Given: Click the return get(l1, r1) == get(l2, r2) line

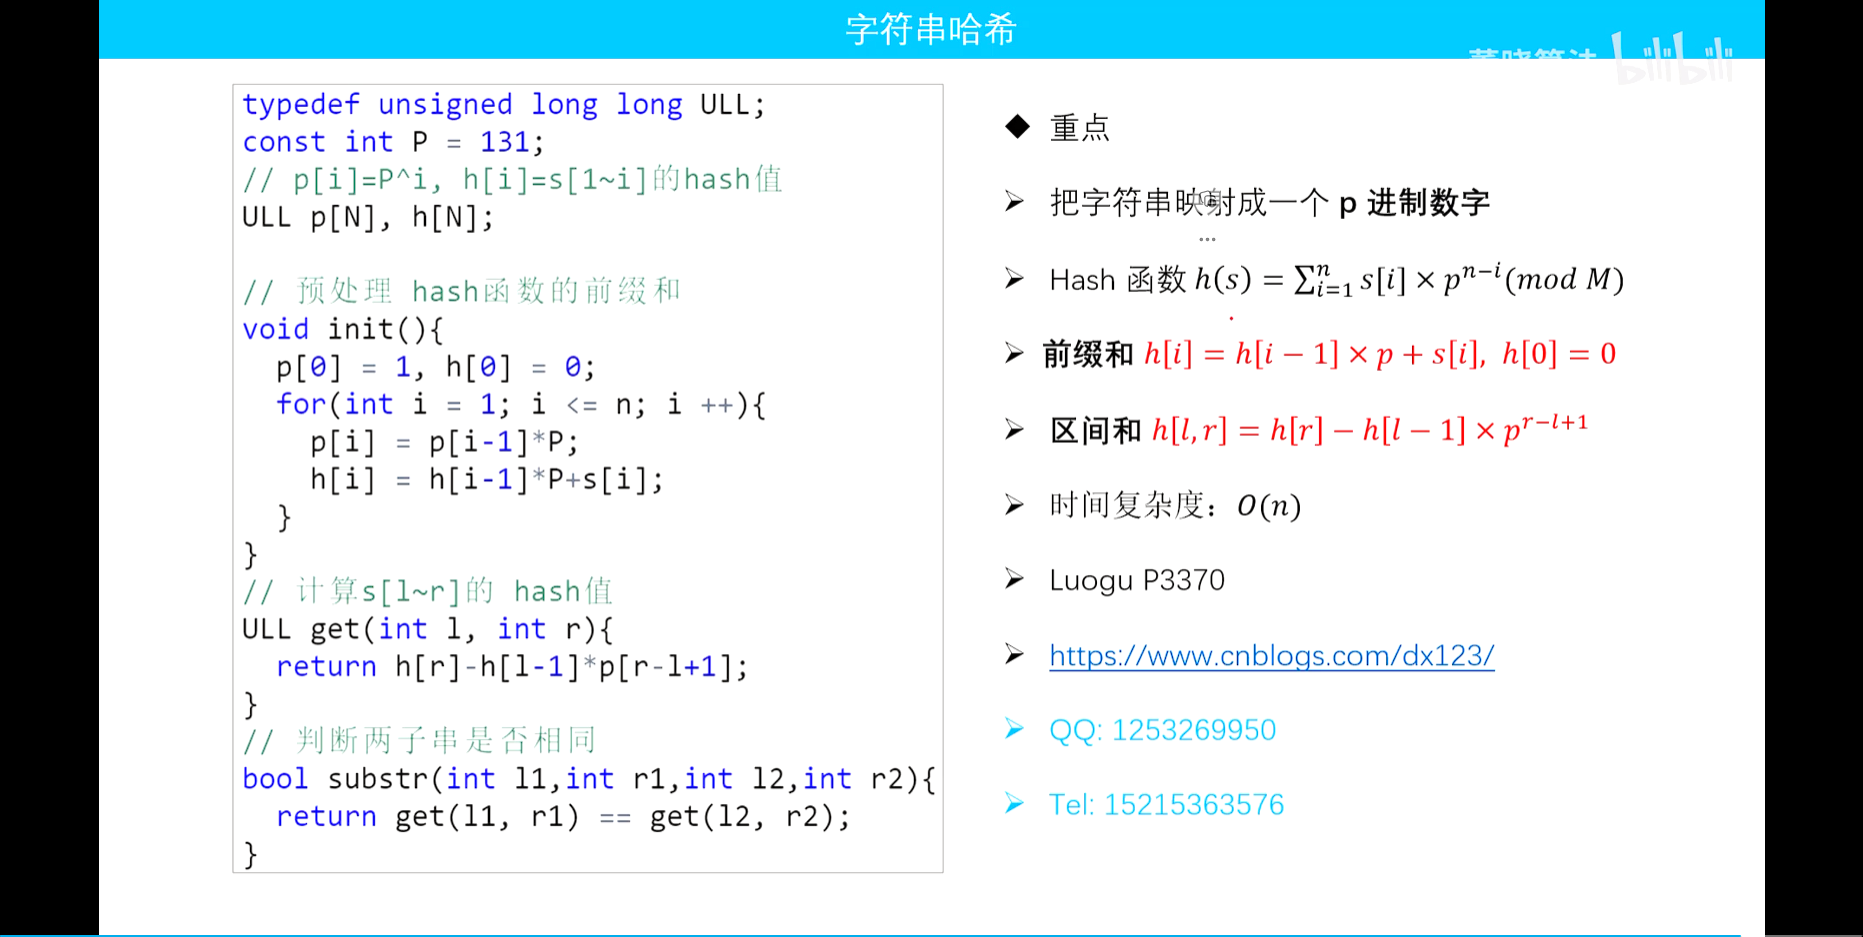Looking at the screenshot, I should coord(564,816).
